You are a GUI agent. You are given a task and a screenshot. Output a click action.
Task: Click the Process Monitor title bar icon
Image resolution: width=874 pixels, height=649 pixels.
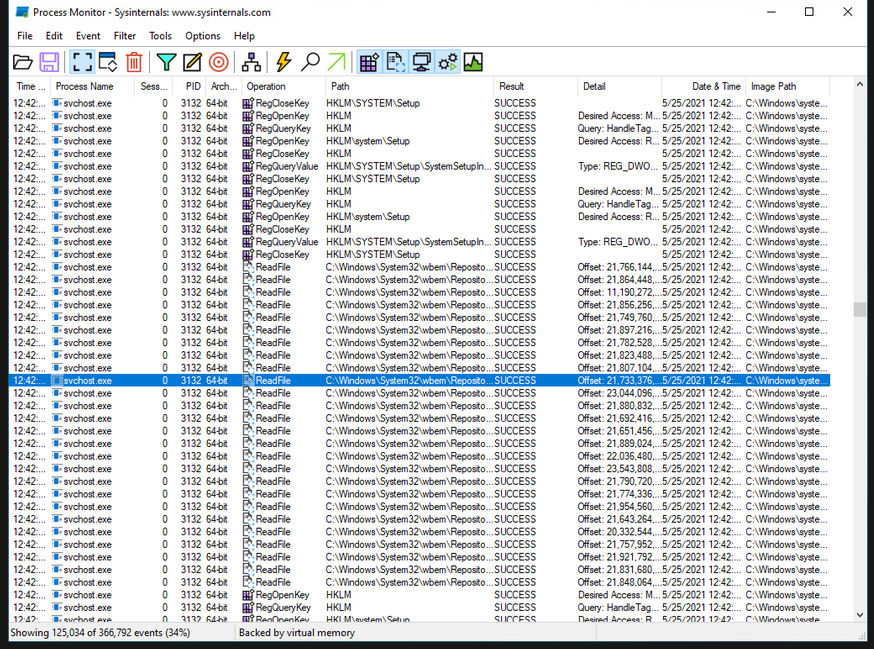(x=22, y=12)
